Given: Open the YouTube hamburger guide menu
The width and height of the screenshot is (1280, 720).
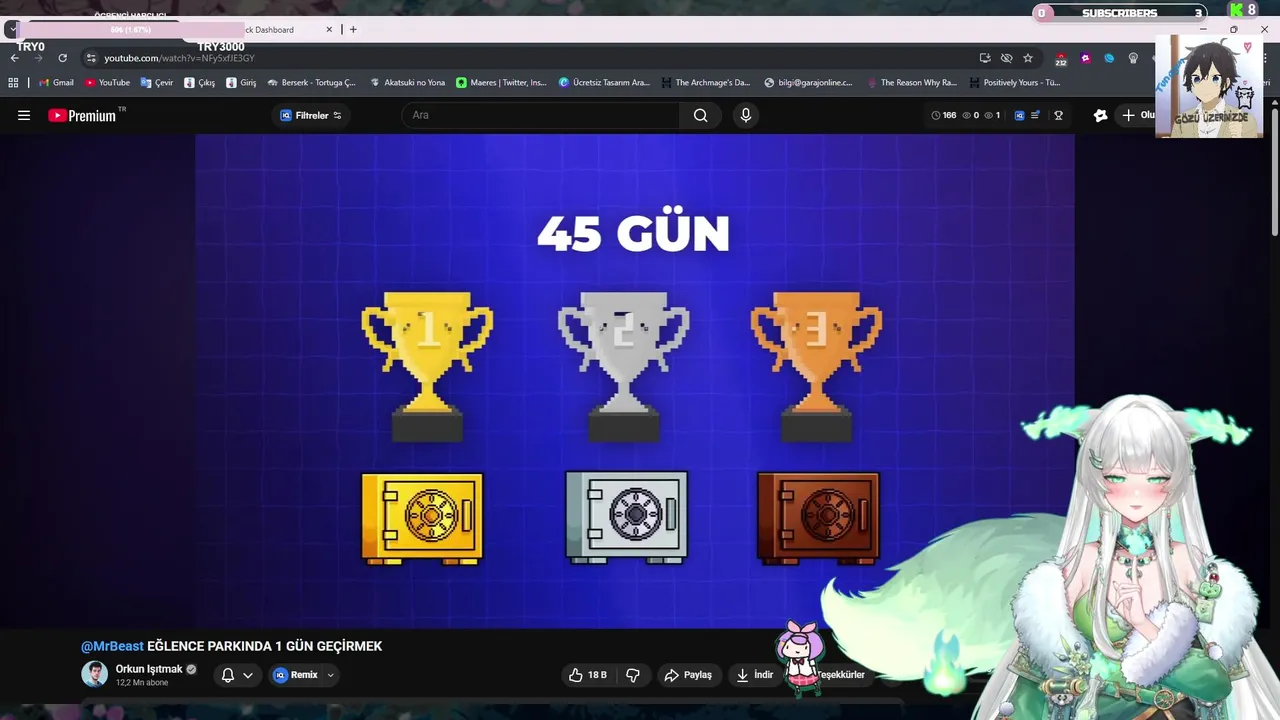Looking at the screenshot, I should tap(24, 115).
